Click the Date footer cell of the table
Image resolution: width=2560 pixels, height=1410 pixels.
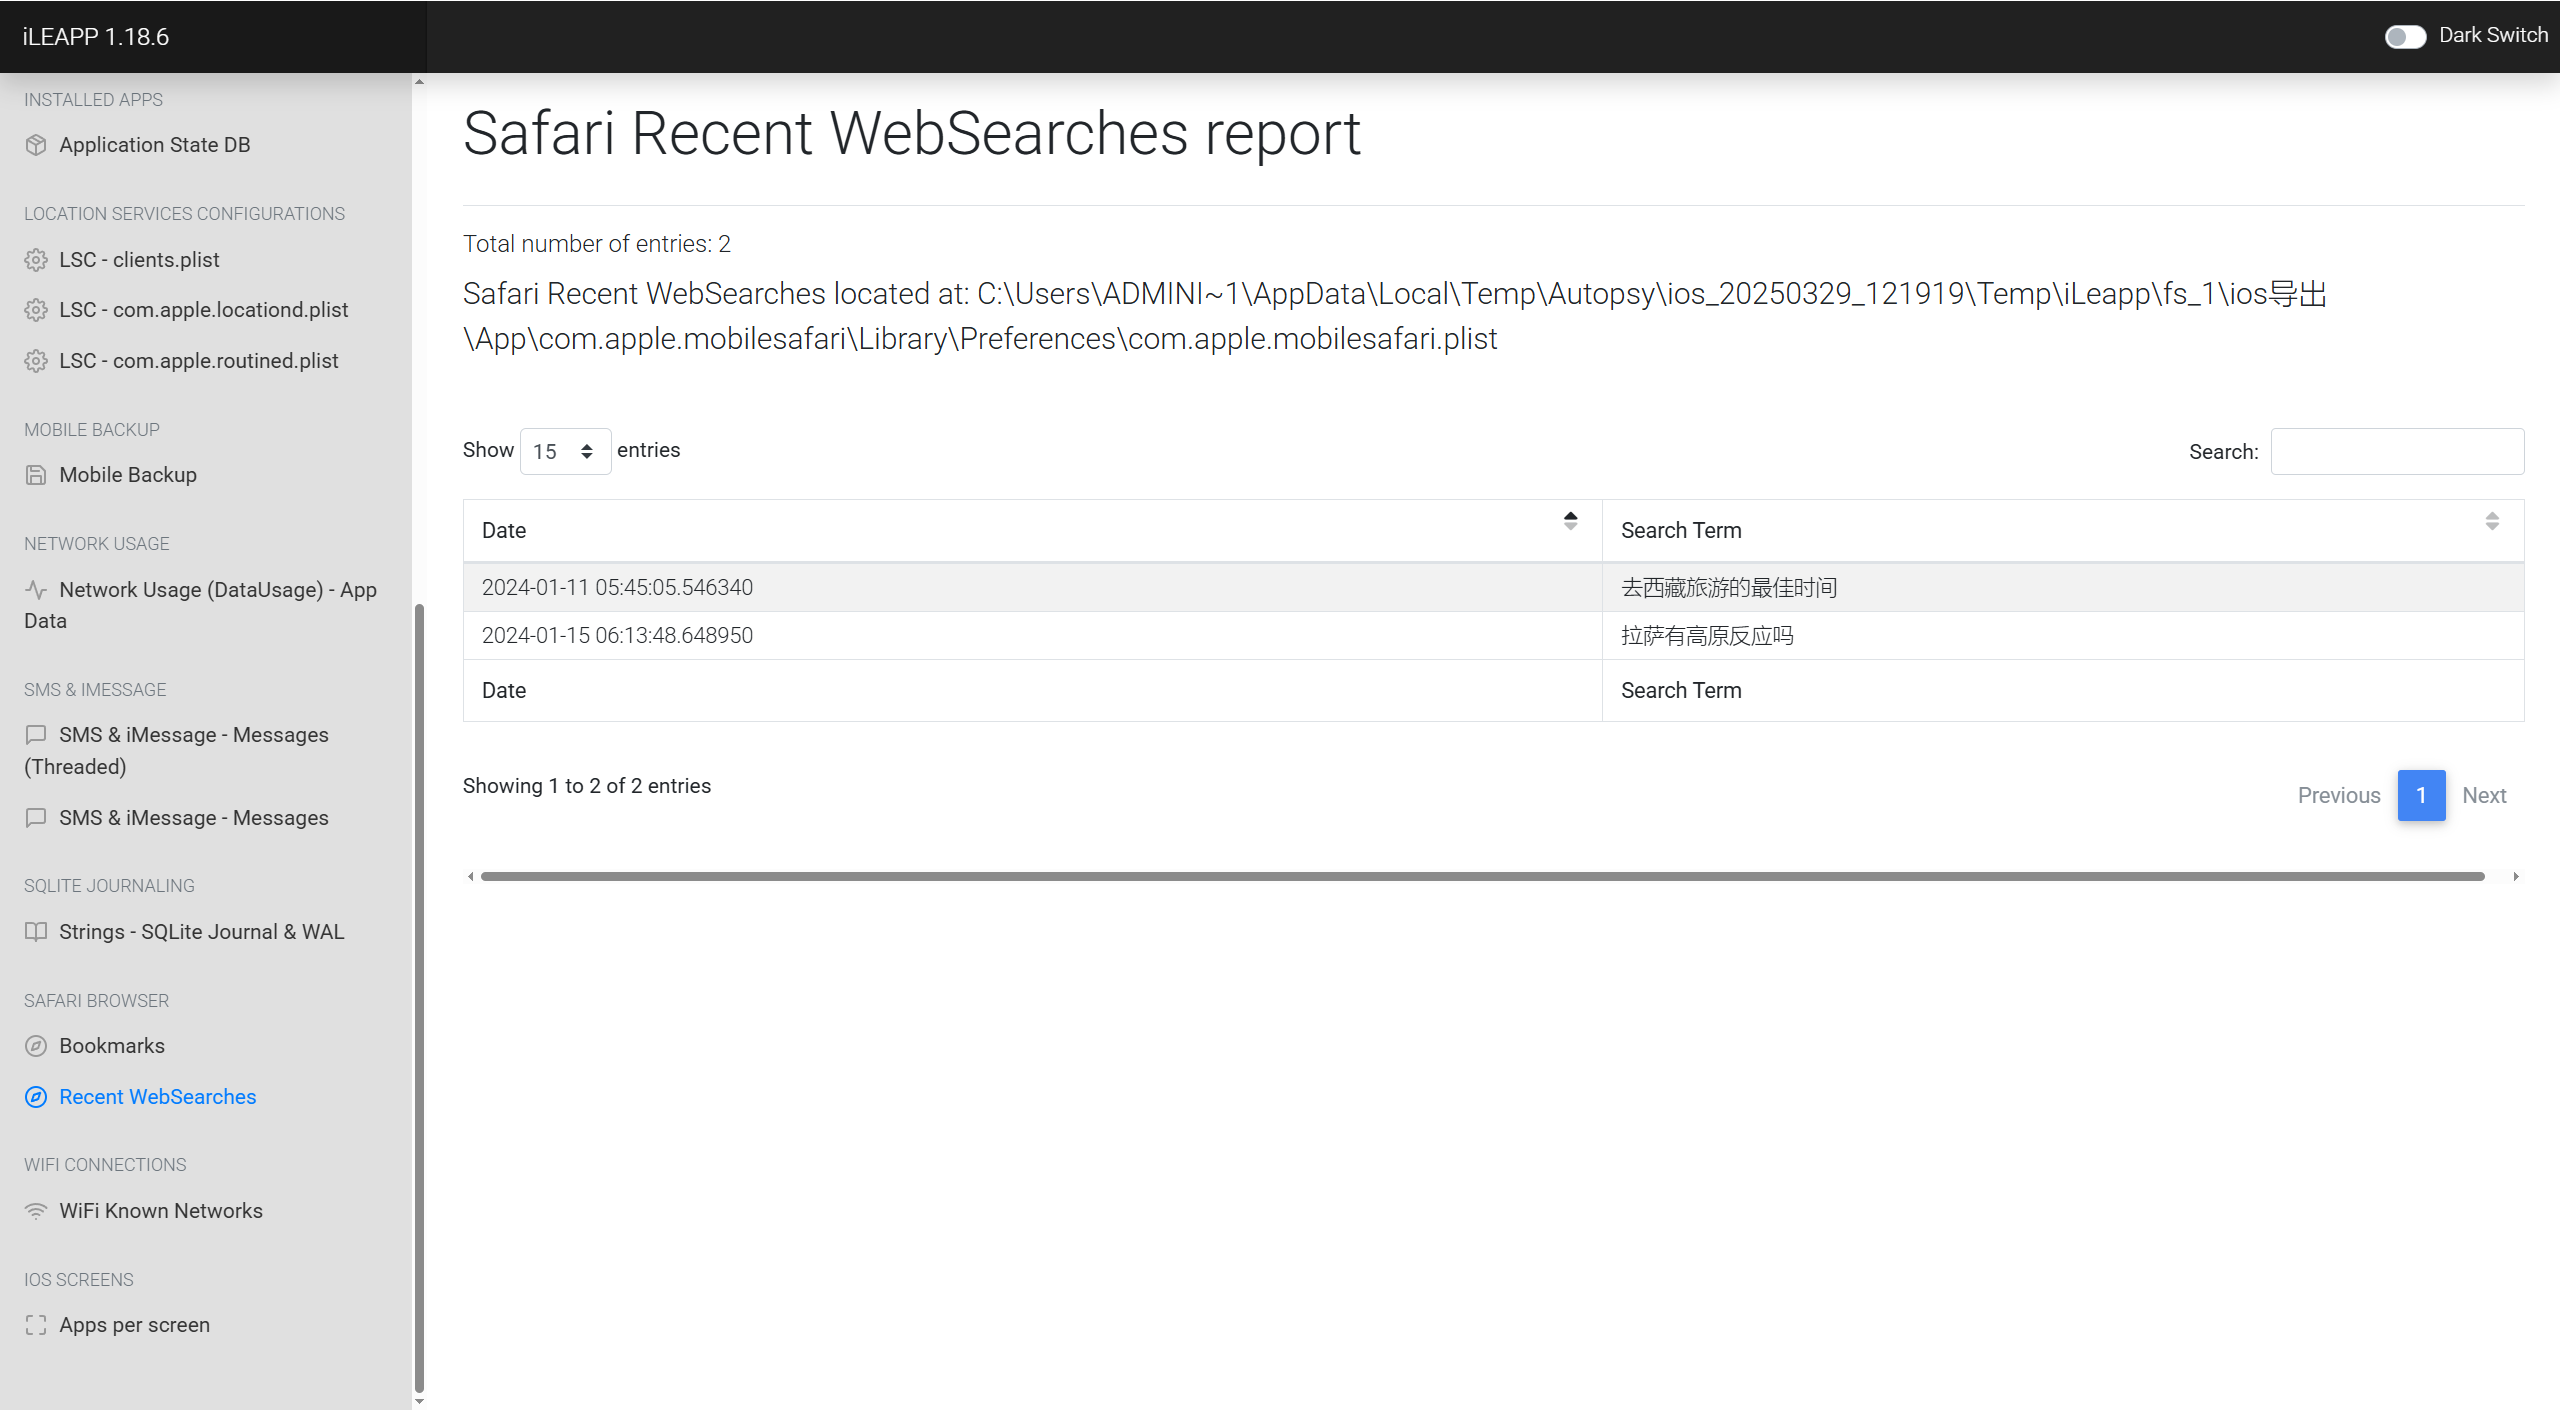1032,691
